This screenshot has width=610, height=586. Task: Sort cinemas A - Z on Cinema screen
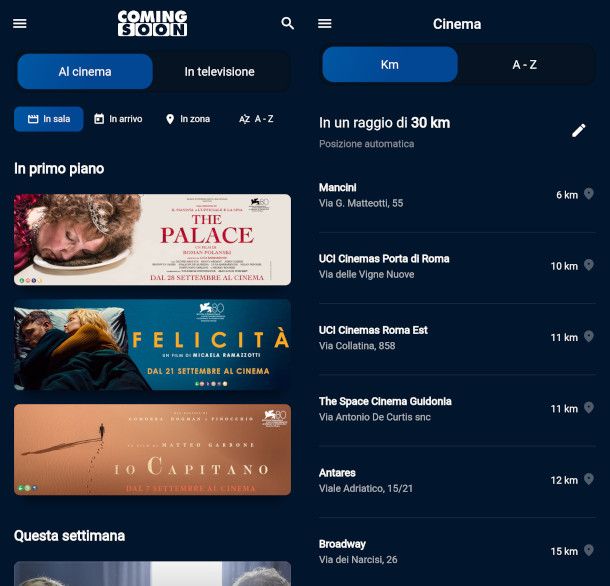[x=524, y=65]
